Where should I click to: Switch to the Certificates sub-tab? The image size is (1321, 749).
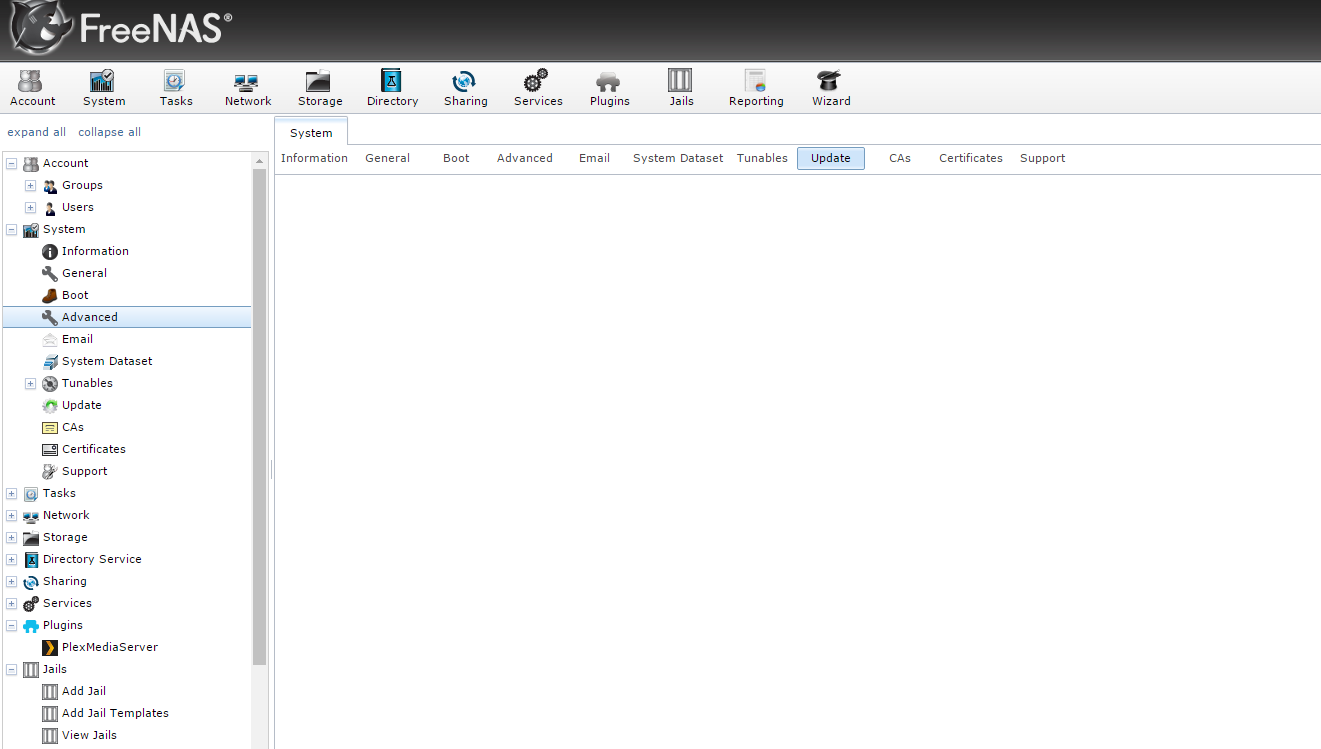point(970,158)
